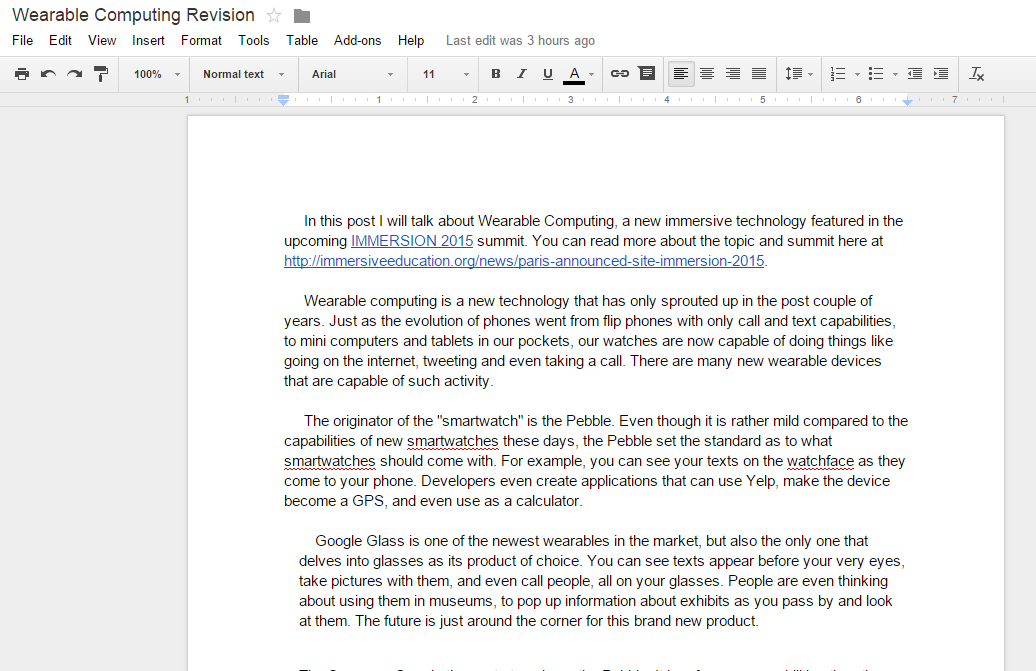Decrease paragraph indent

click(915, 74)
